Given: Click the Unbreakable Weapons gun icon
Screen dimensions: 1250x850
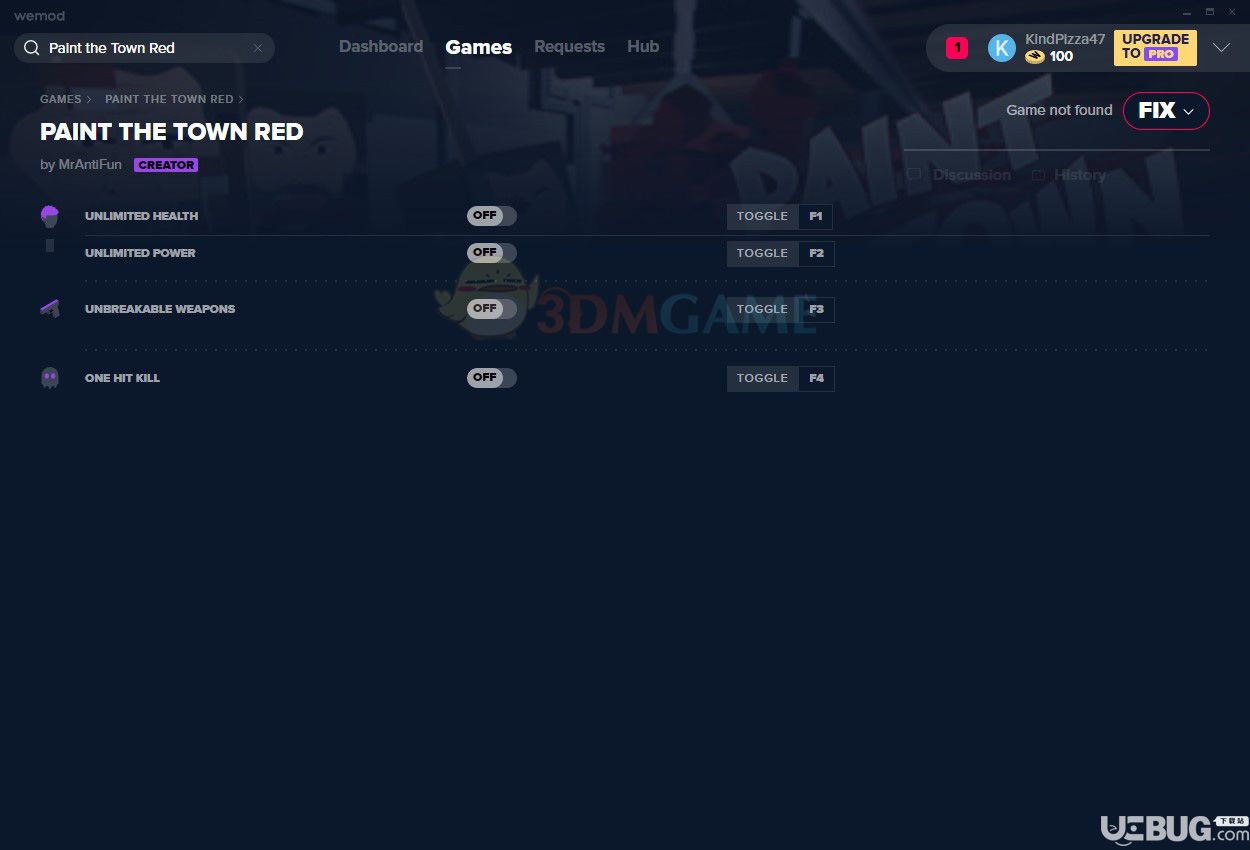Looking at the screenshot, I should (x=50, y=309).
